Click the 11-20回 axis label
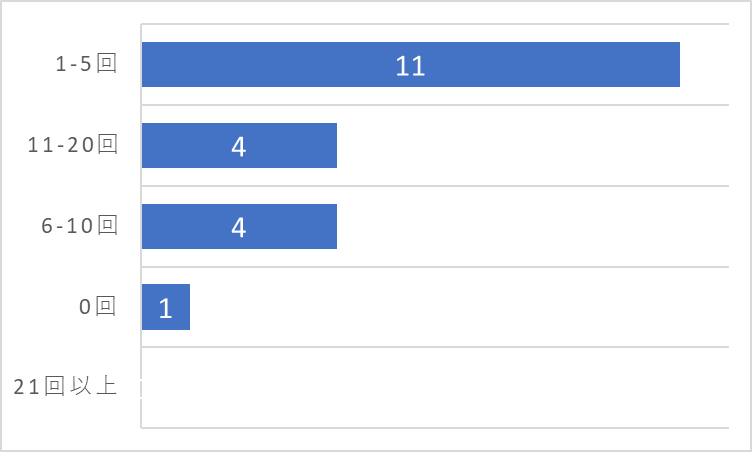The height and width of the screenshot is (452, 752). pos(72,145)
